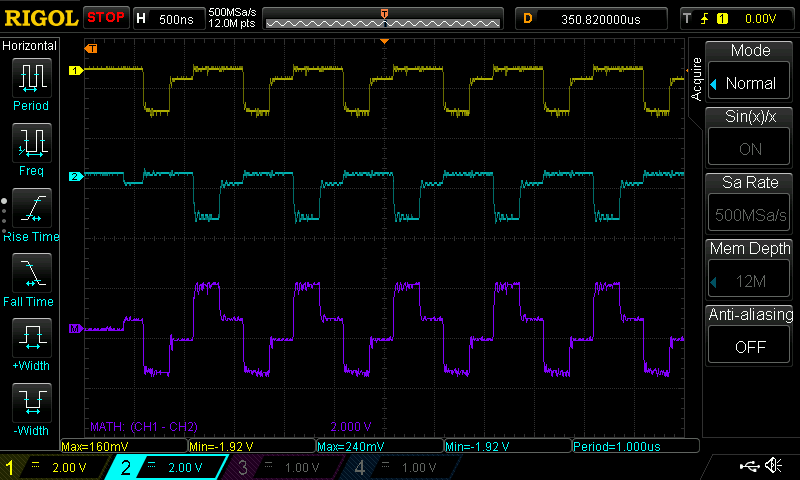
Task: Select the Fall Time measurement icon
Action: (31, 274)
